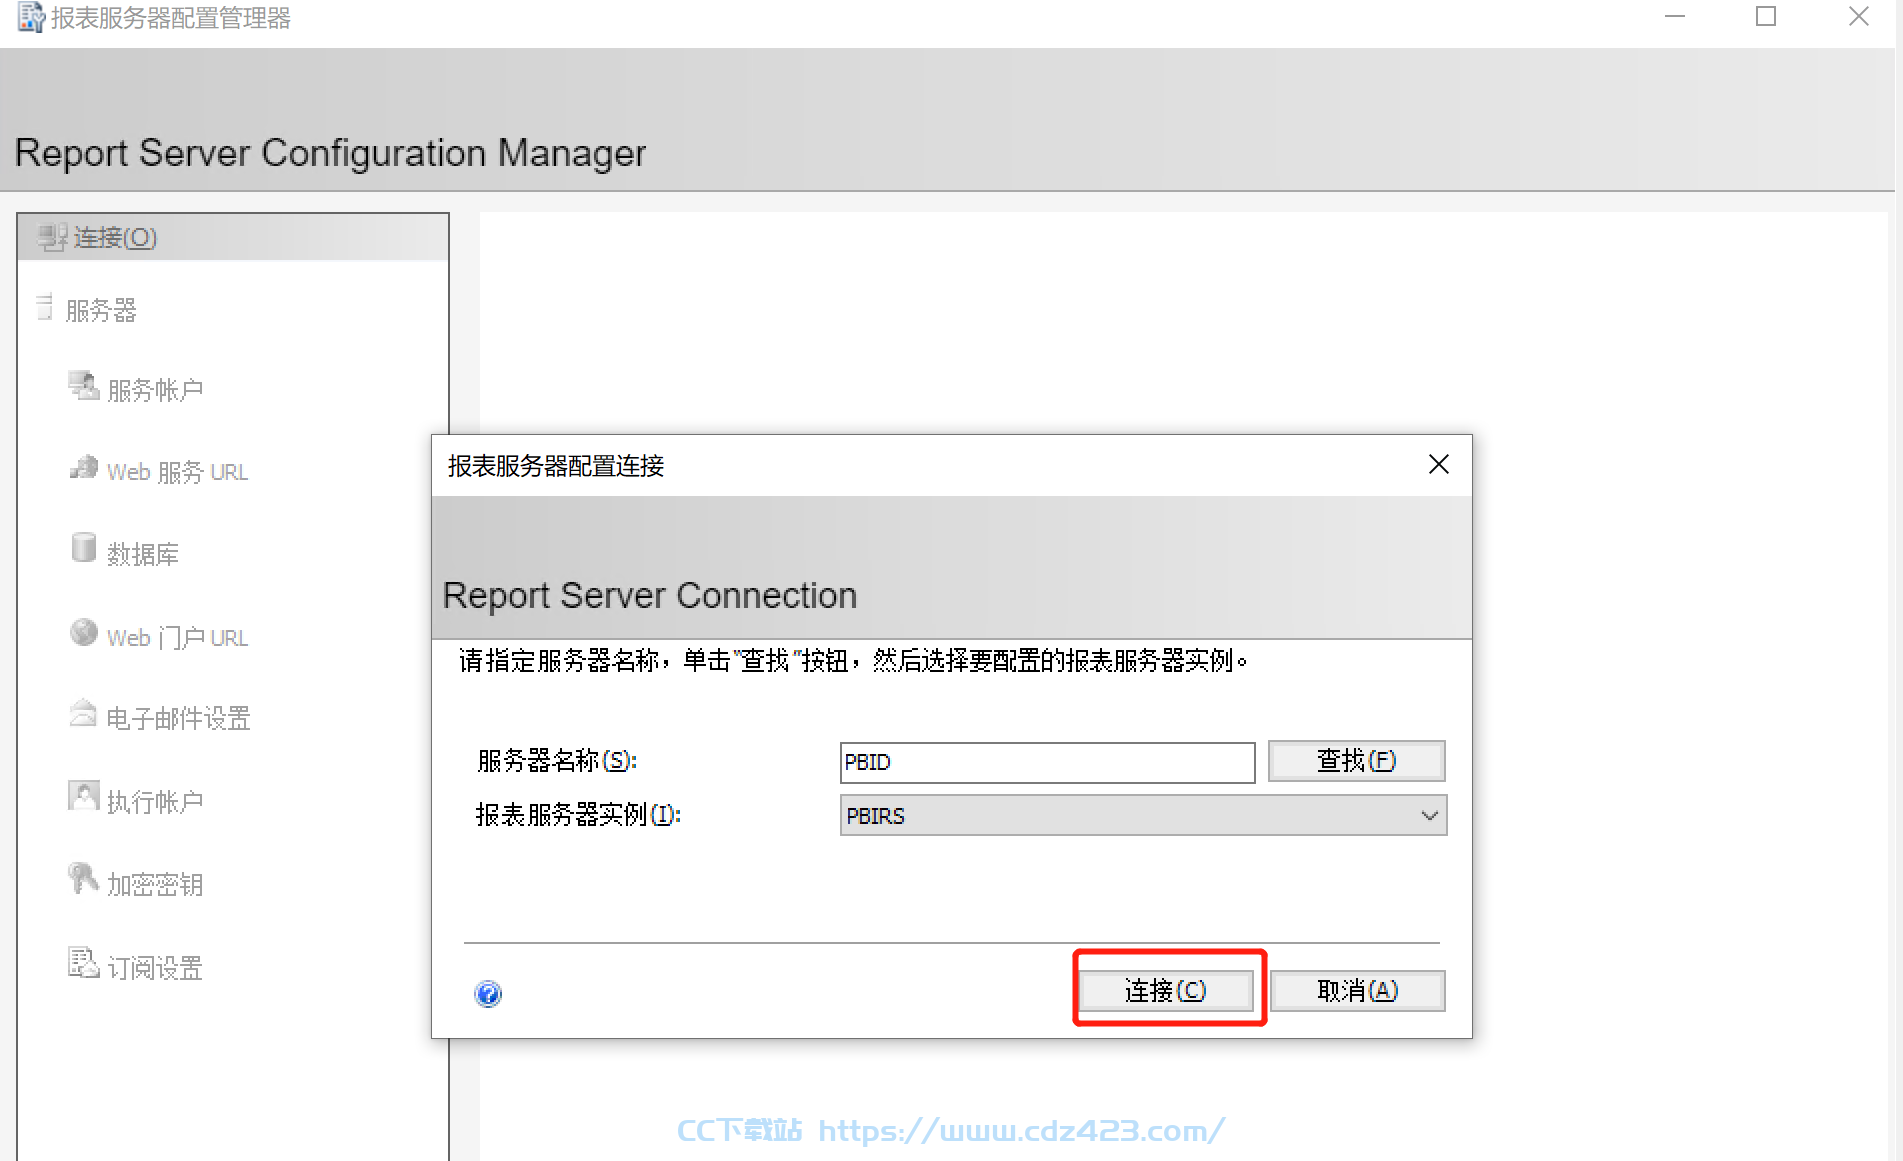Click the 查找(F) find button
Screen dimensions: 1903x1161
tap(1356, 761)
